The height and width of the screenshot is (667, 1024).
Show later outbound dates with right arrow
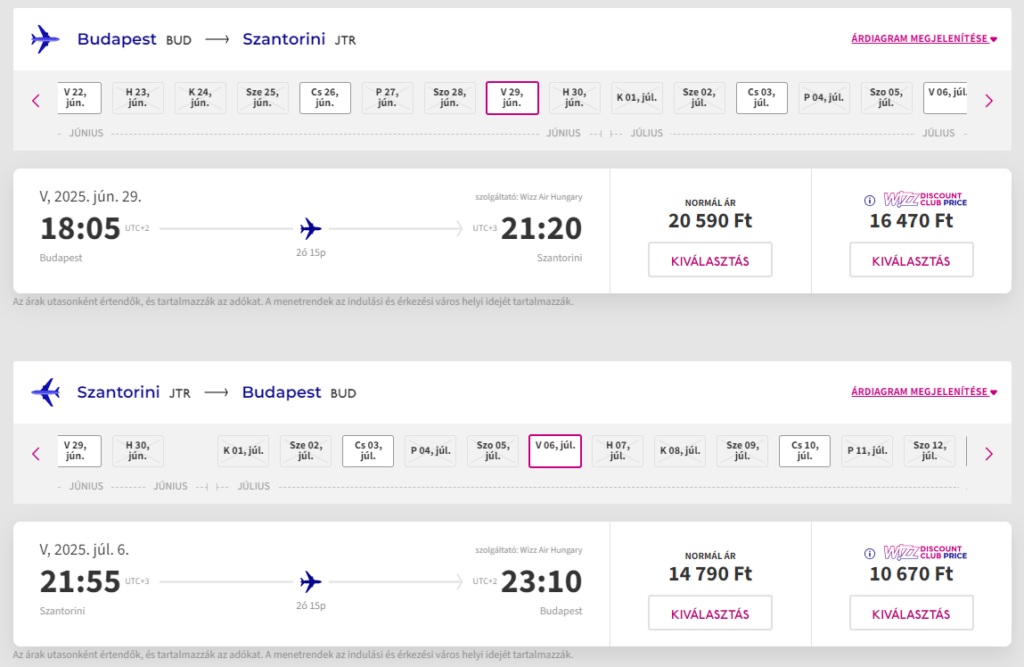(x=989, y=101)
